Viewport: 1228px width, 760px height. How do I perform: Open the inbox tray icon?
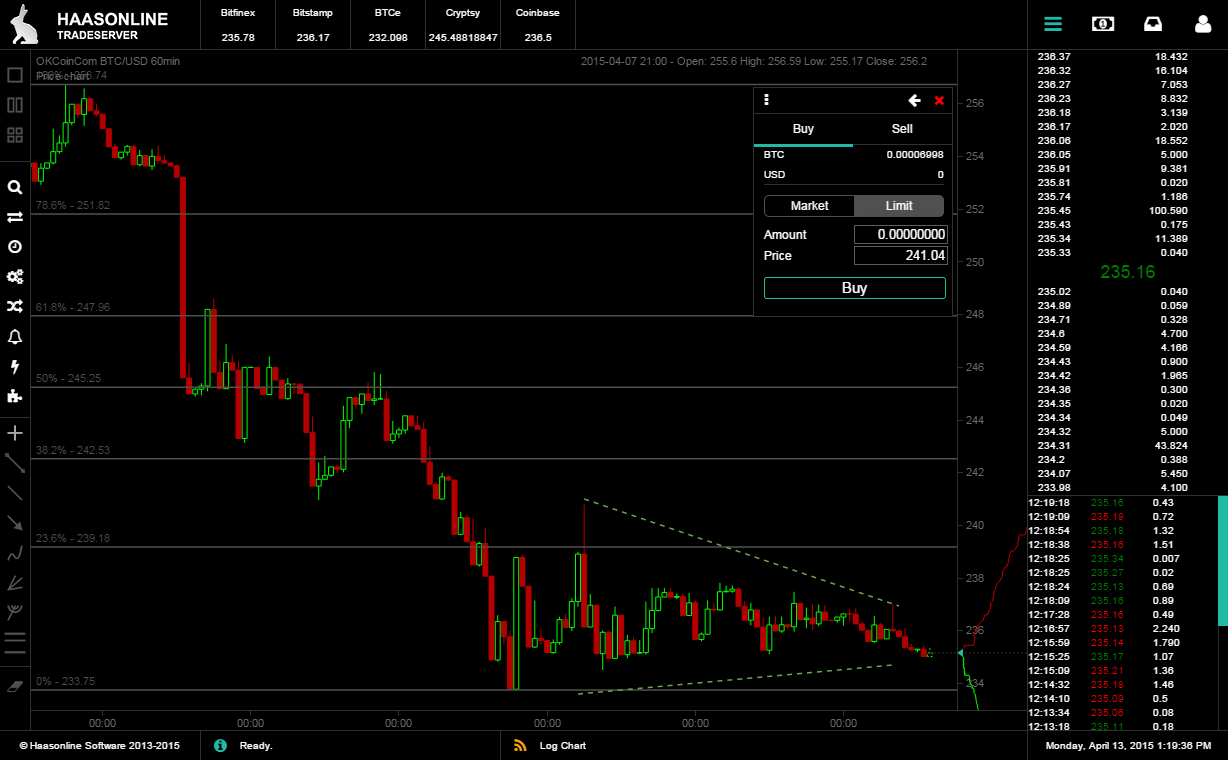[x=1153, y=24]
